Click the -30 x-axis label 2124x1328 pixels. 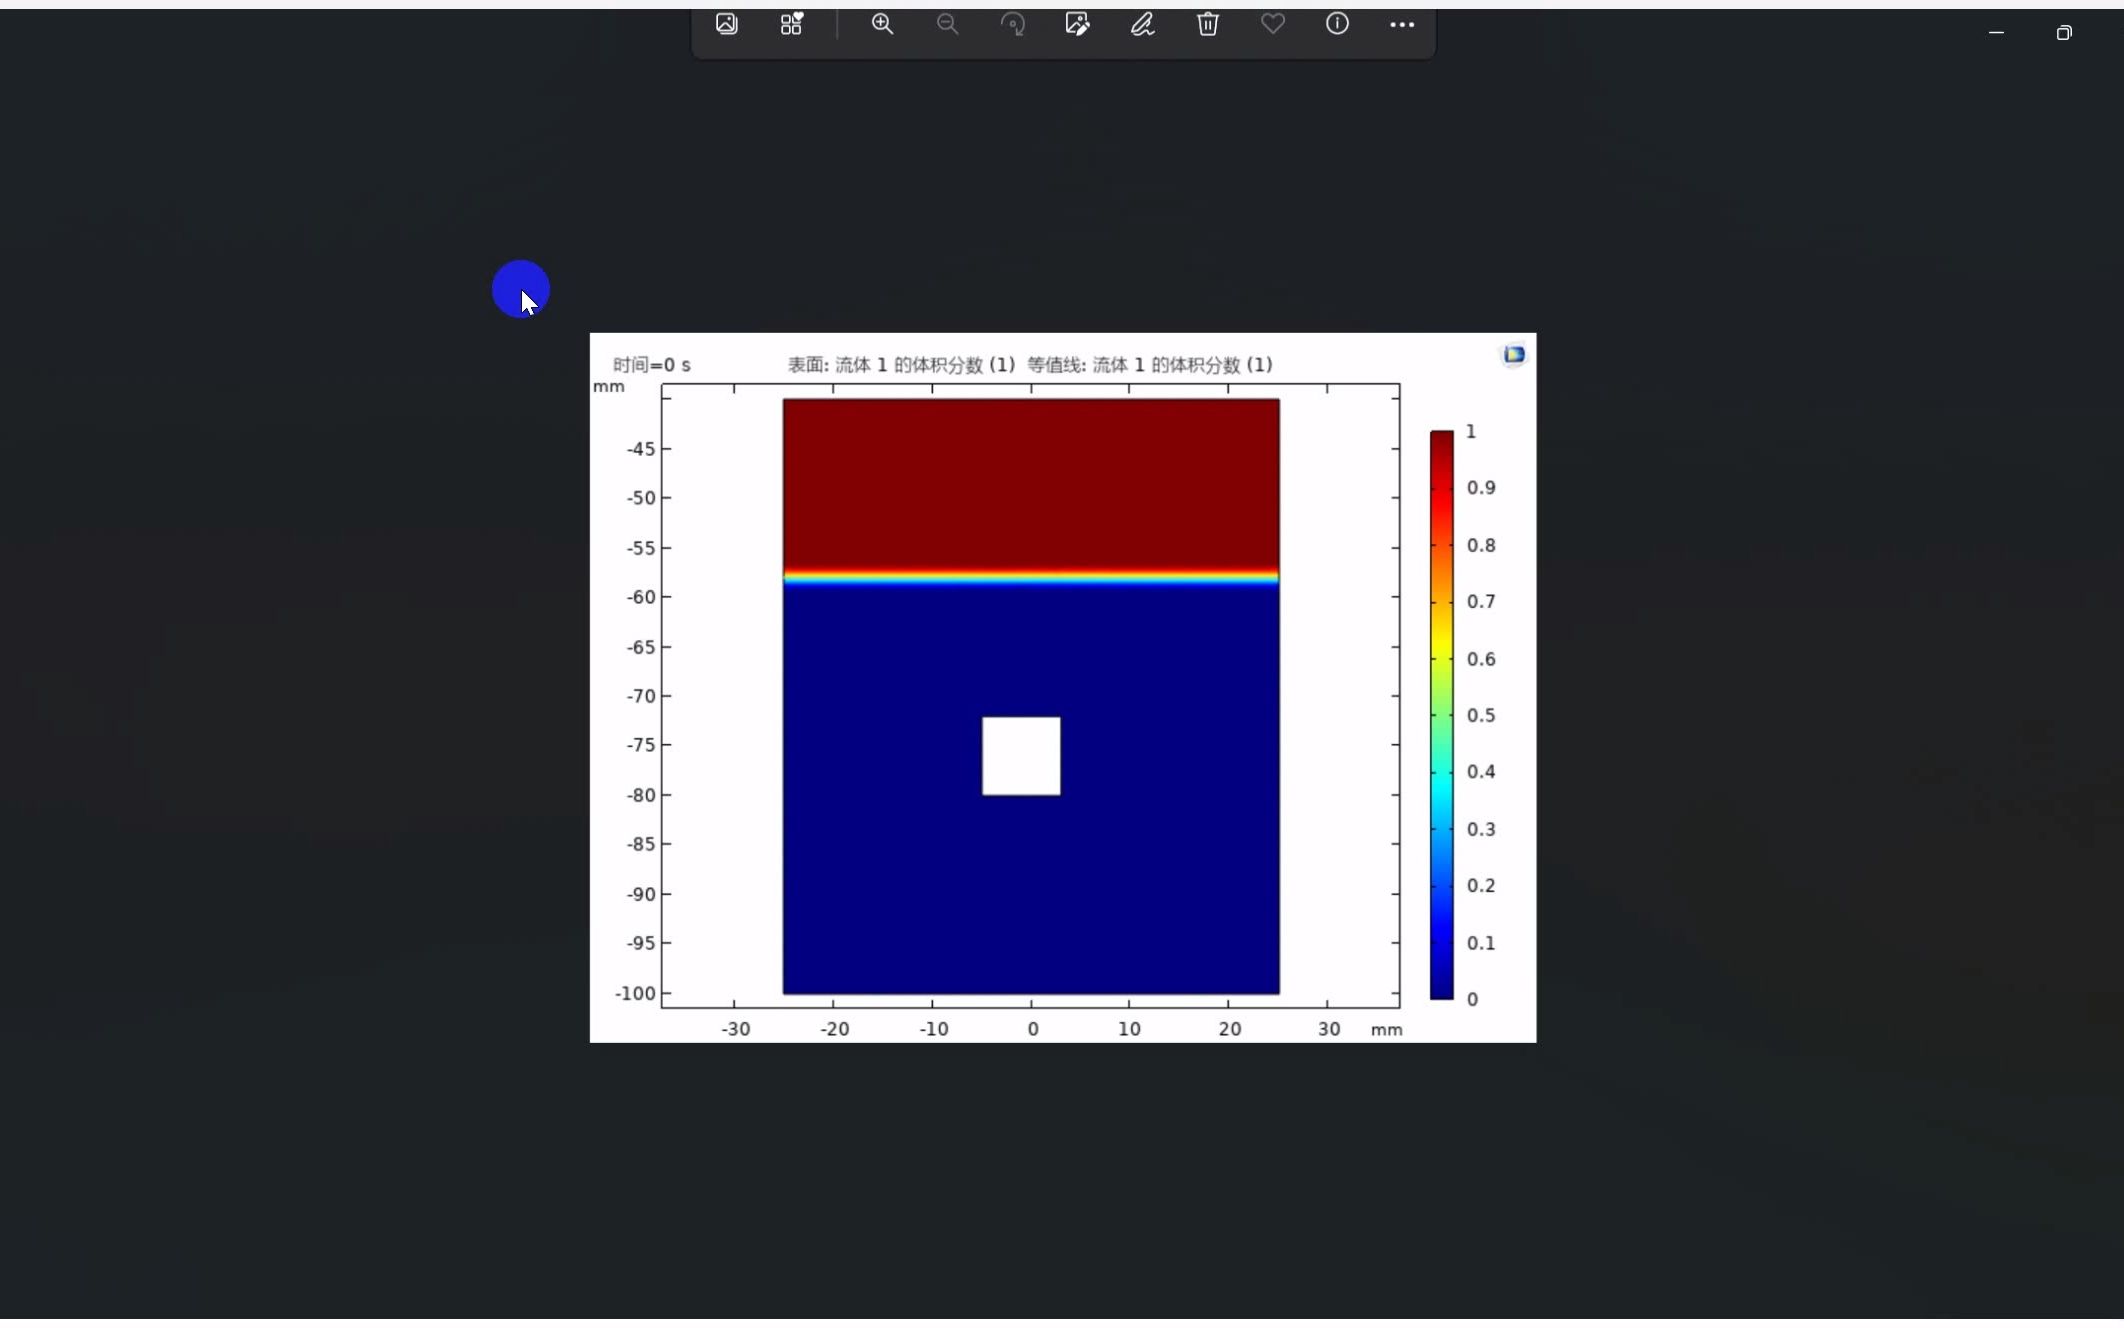[x=736, y=1029]
